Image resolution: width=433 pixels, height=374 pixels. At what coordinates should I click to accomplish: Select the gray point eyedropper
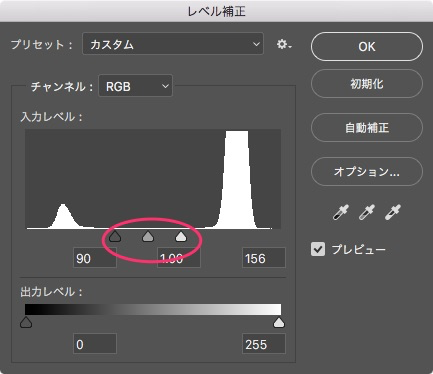pyautogui.click(x=367, y=212)
